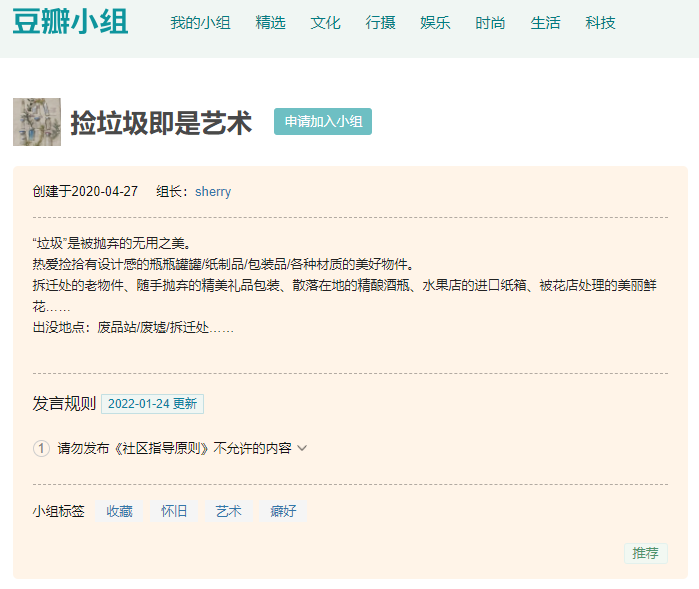Click the 小组标签 label
699x589 pixels.
58,511
